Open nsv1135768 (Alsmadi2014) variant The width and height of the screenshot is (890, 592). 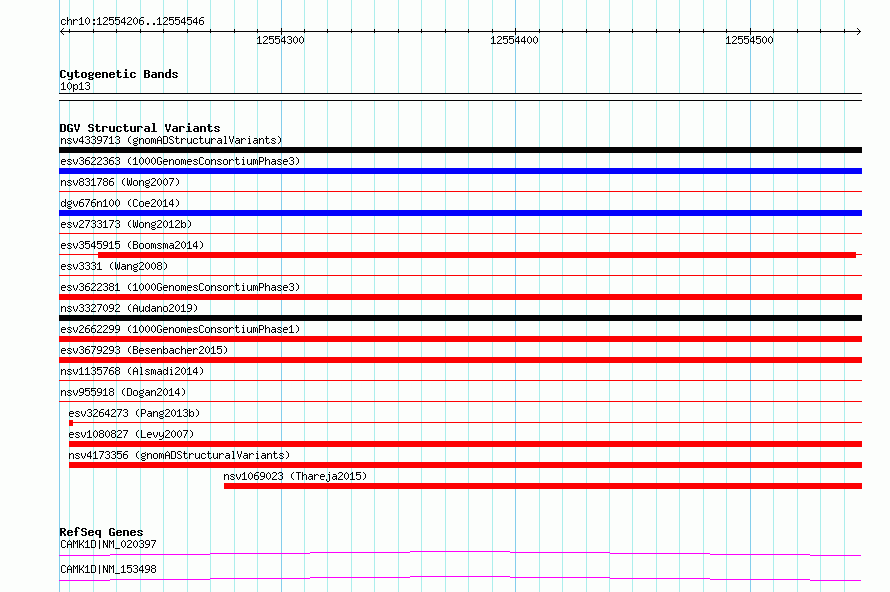(x=132, y=371)
